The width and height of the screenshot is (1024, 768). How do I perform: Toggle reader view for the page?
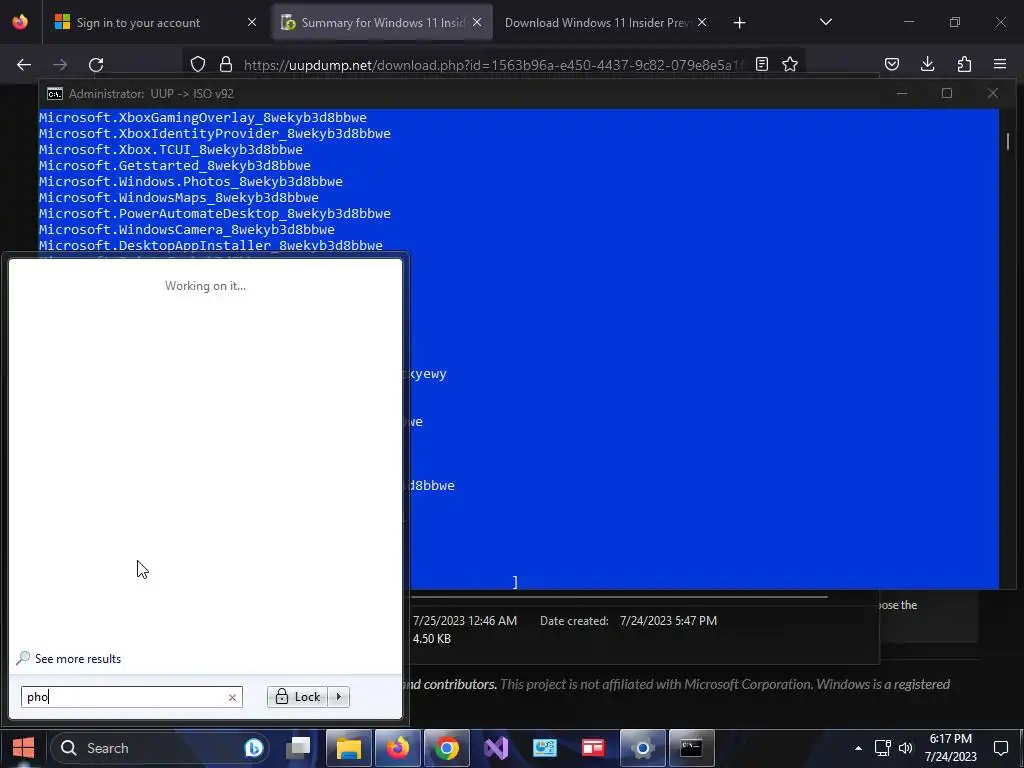[761, 64]
